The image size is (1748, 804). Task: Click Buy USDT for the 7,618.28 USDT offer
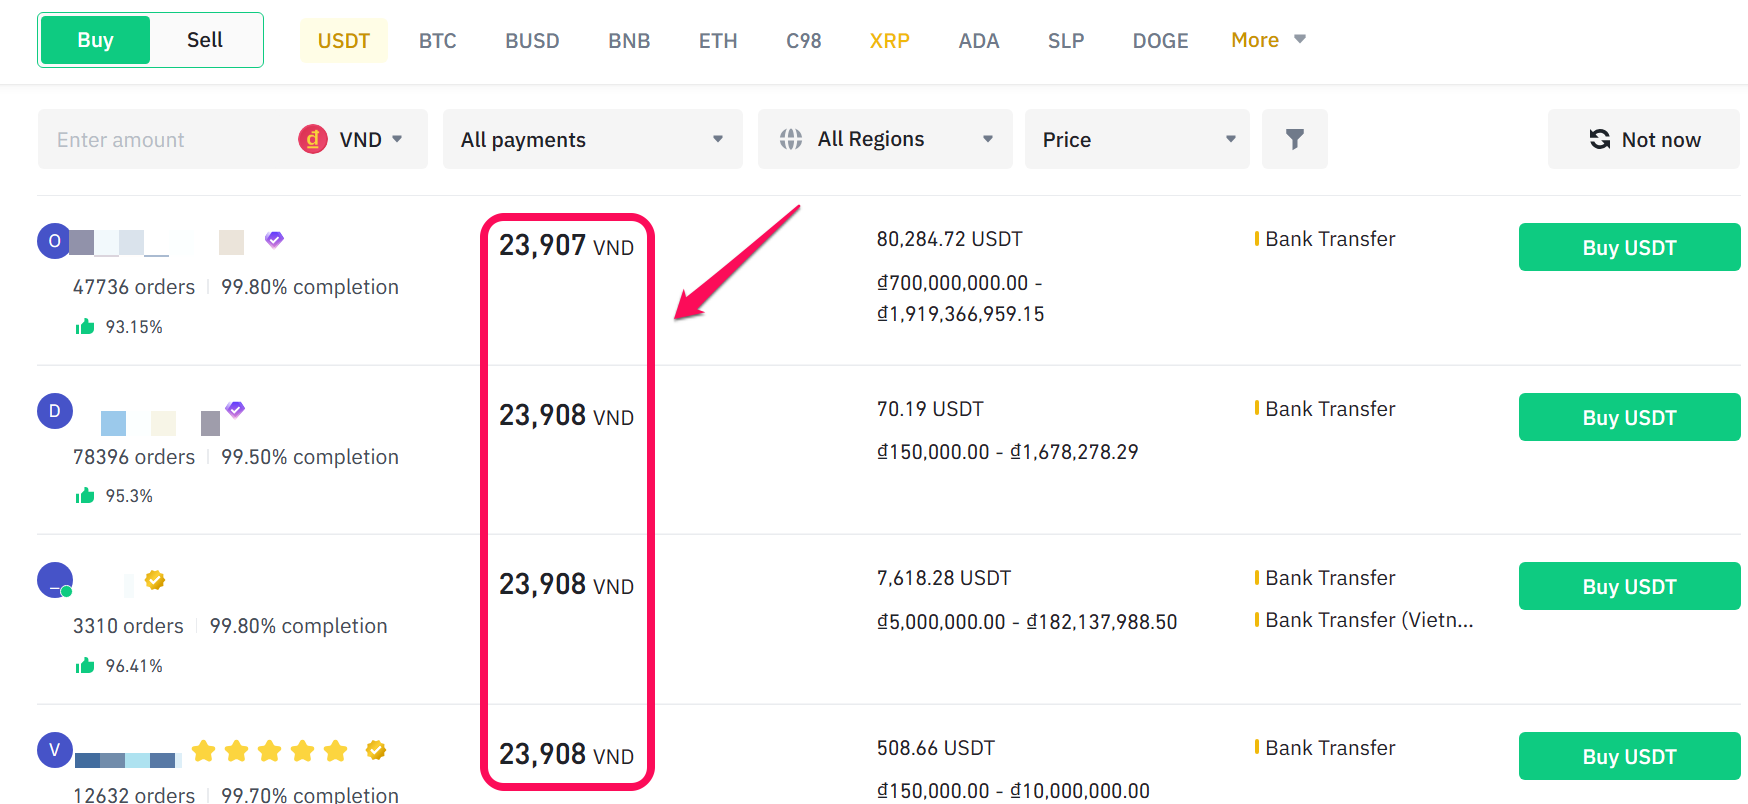pyautogui.click(x=1629, y=586)
